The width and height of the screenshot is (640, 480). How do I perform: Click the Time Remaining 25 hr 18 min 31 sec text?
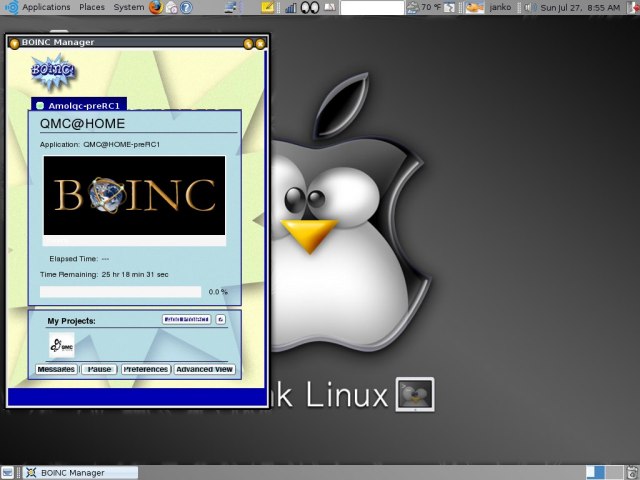point(104,275)
